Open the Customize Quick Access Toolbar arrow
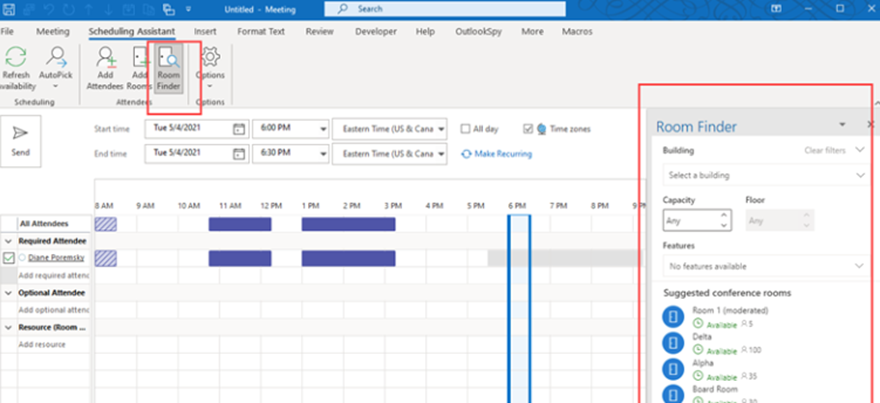880x403 pixels. tap(188, 9)
